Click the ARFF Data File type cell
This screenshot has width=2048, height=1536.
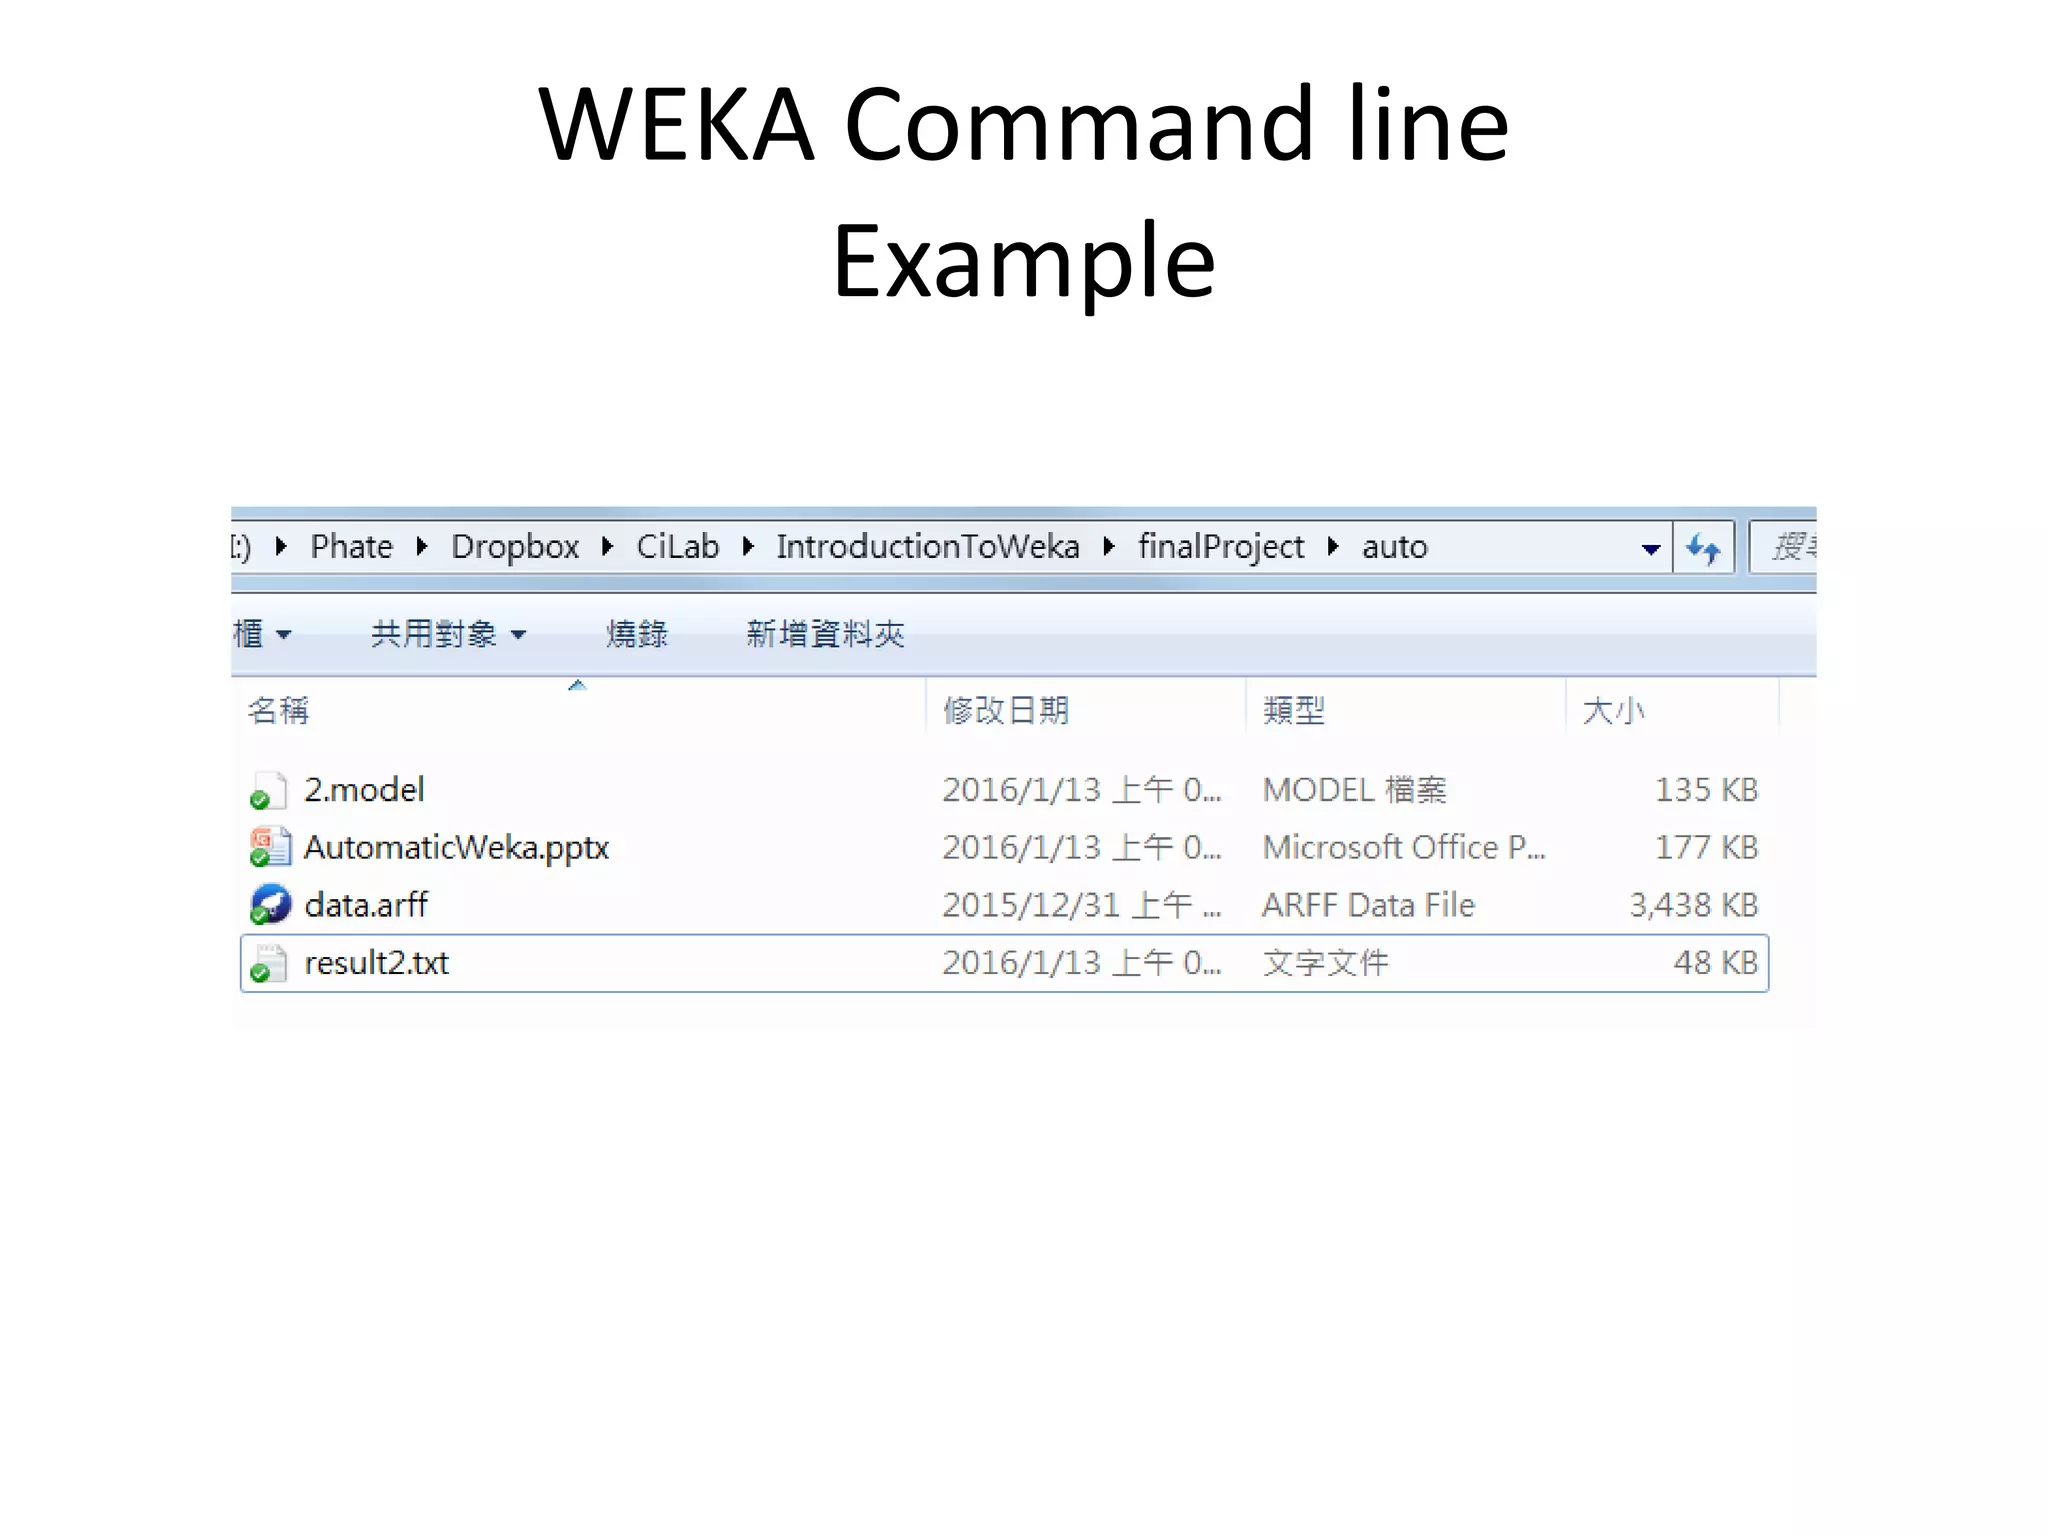[x=1368, y=905]
